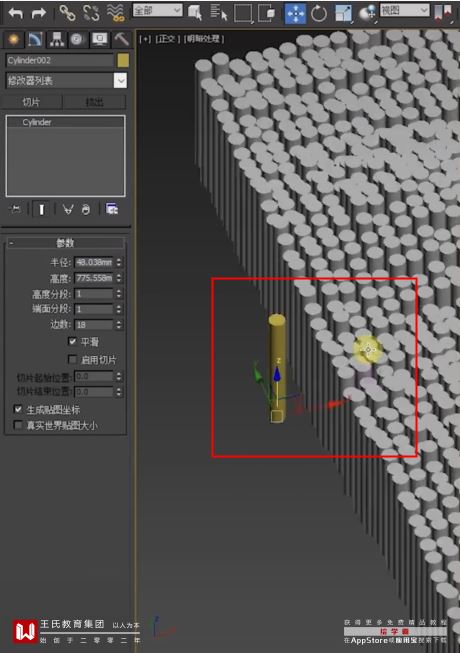
Task: Adjust the 高度 height spinner arrows
Action: (x=119, y=278)
